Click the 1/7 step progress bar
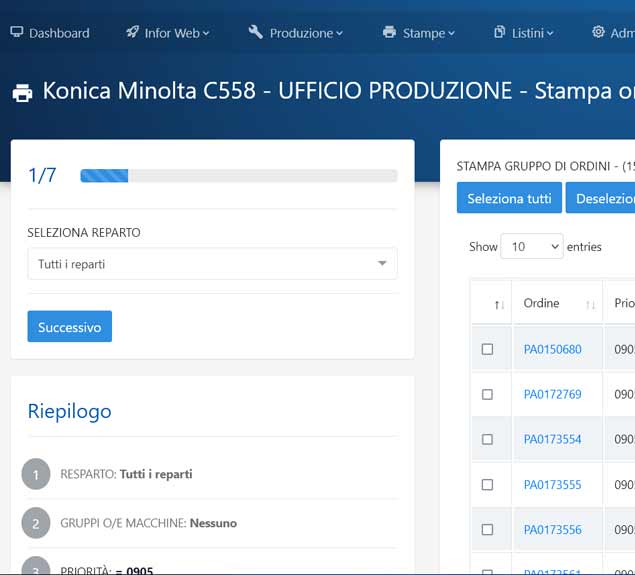This screenshot has width=635, height=575. click(239, 176)
